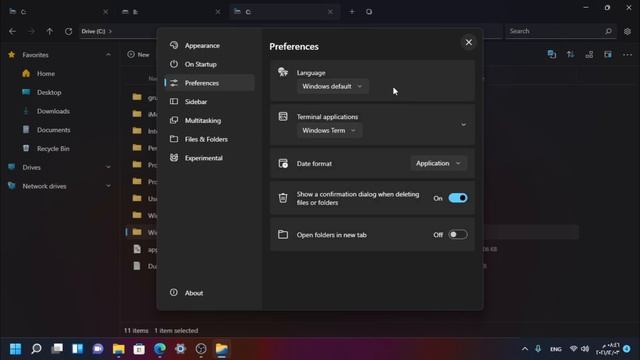Image resolution: width=640 pixels, height=360 pixels.
Task: Expand the Network drives section
Action: (108, 186)
